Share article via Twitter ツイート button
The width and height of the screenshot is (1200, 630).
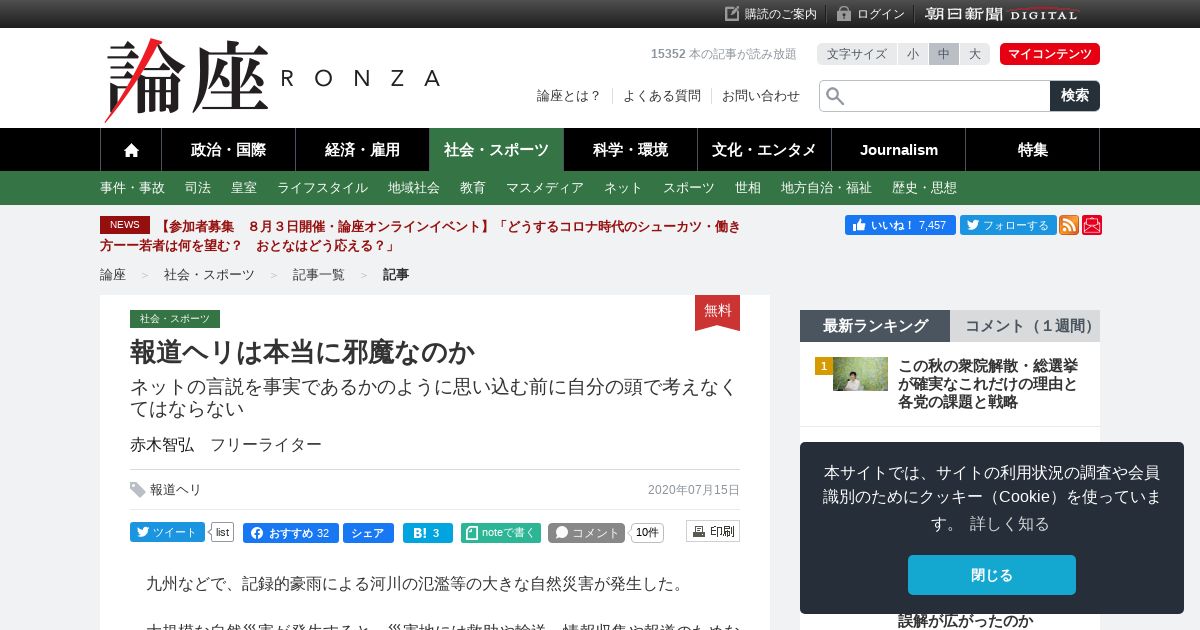tap(167, 532)
